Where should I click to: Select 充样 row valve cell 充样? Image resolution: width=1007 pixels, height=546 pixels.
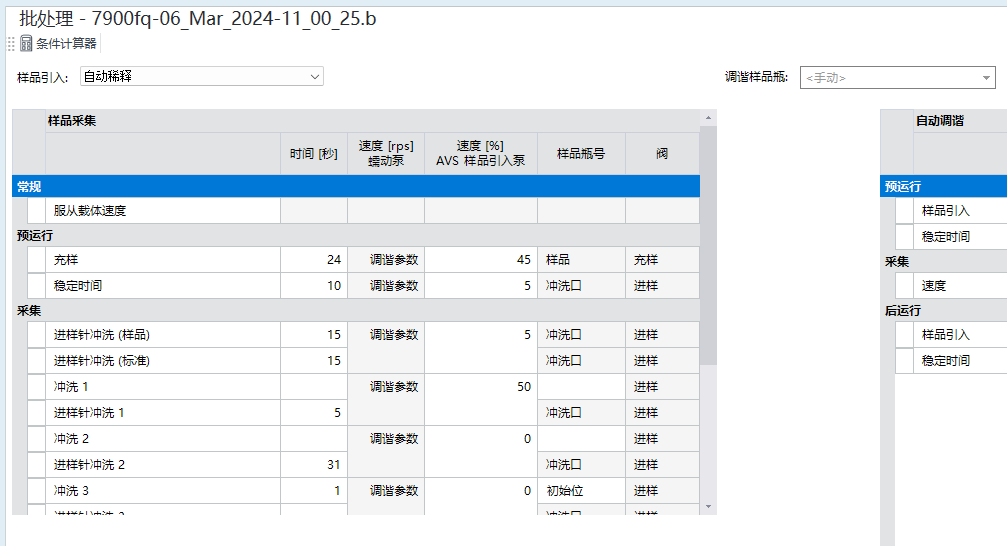(x=662, y=260)
